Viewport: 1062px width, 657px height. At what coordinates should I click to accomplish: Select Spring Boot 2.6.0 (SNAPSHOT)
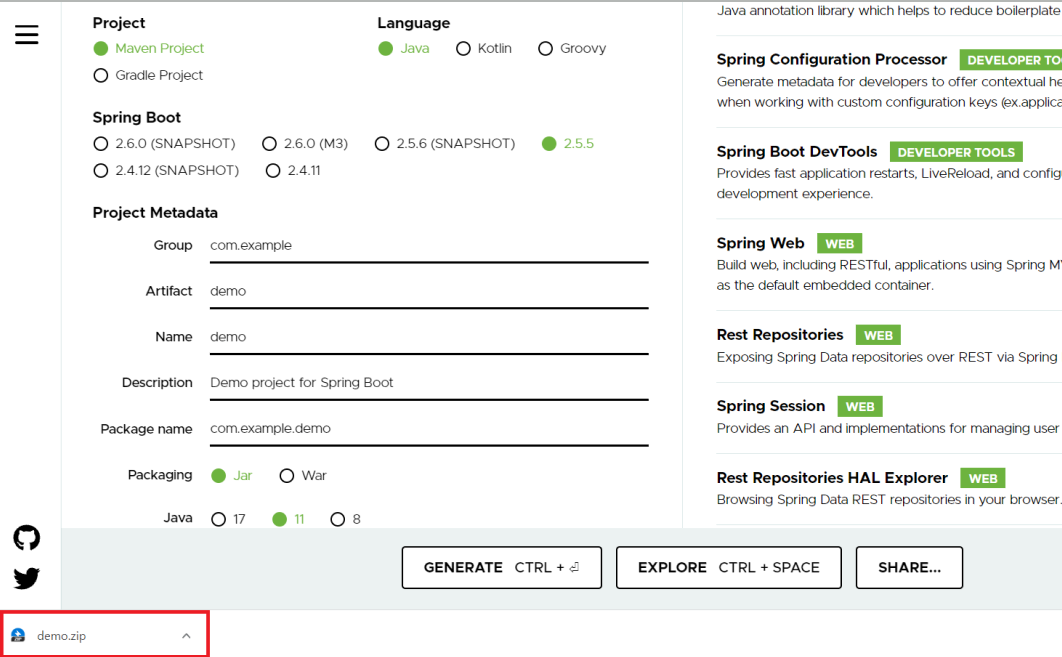(164, 144)
